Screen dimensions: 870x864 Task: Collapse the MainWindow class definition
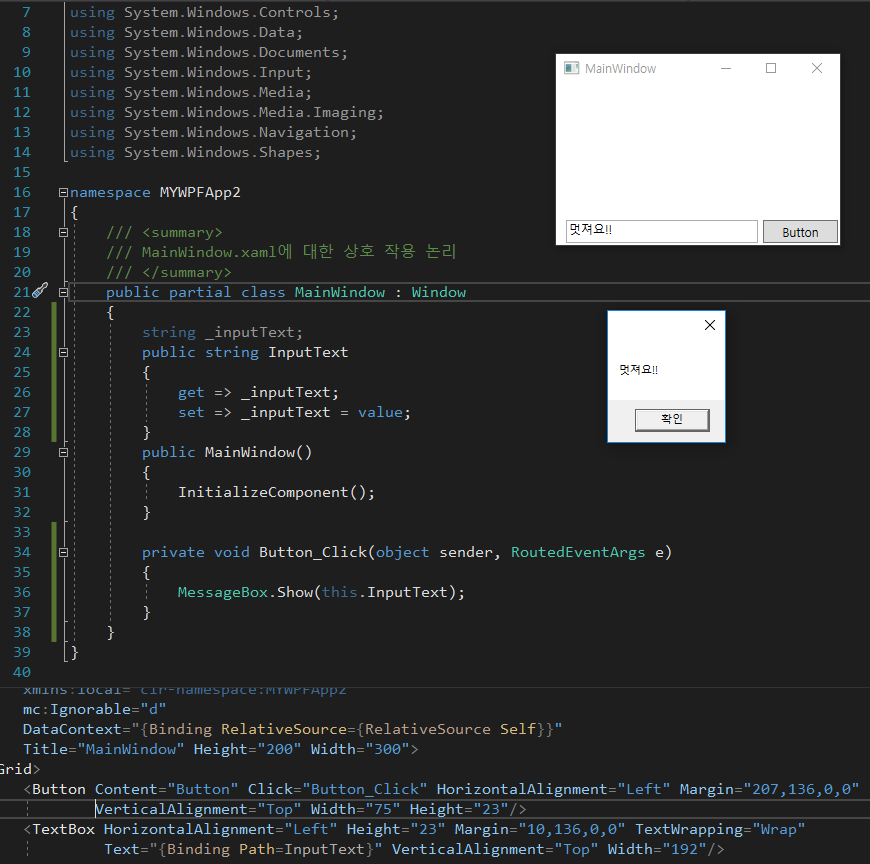click(x=63, y=292)
